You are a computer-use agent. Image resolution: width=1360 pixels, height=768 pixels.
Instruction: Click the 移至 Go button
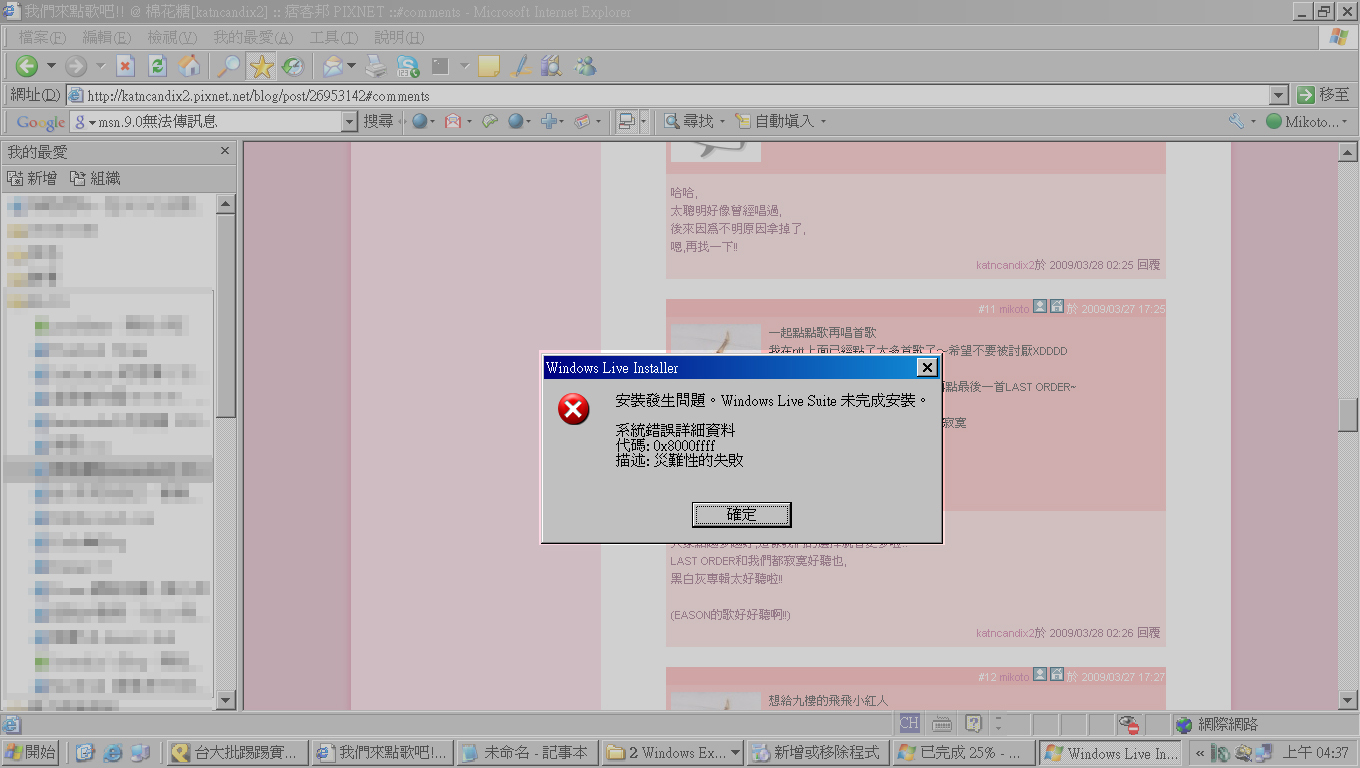click(x=1323, y=95)
